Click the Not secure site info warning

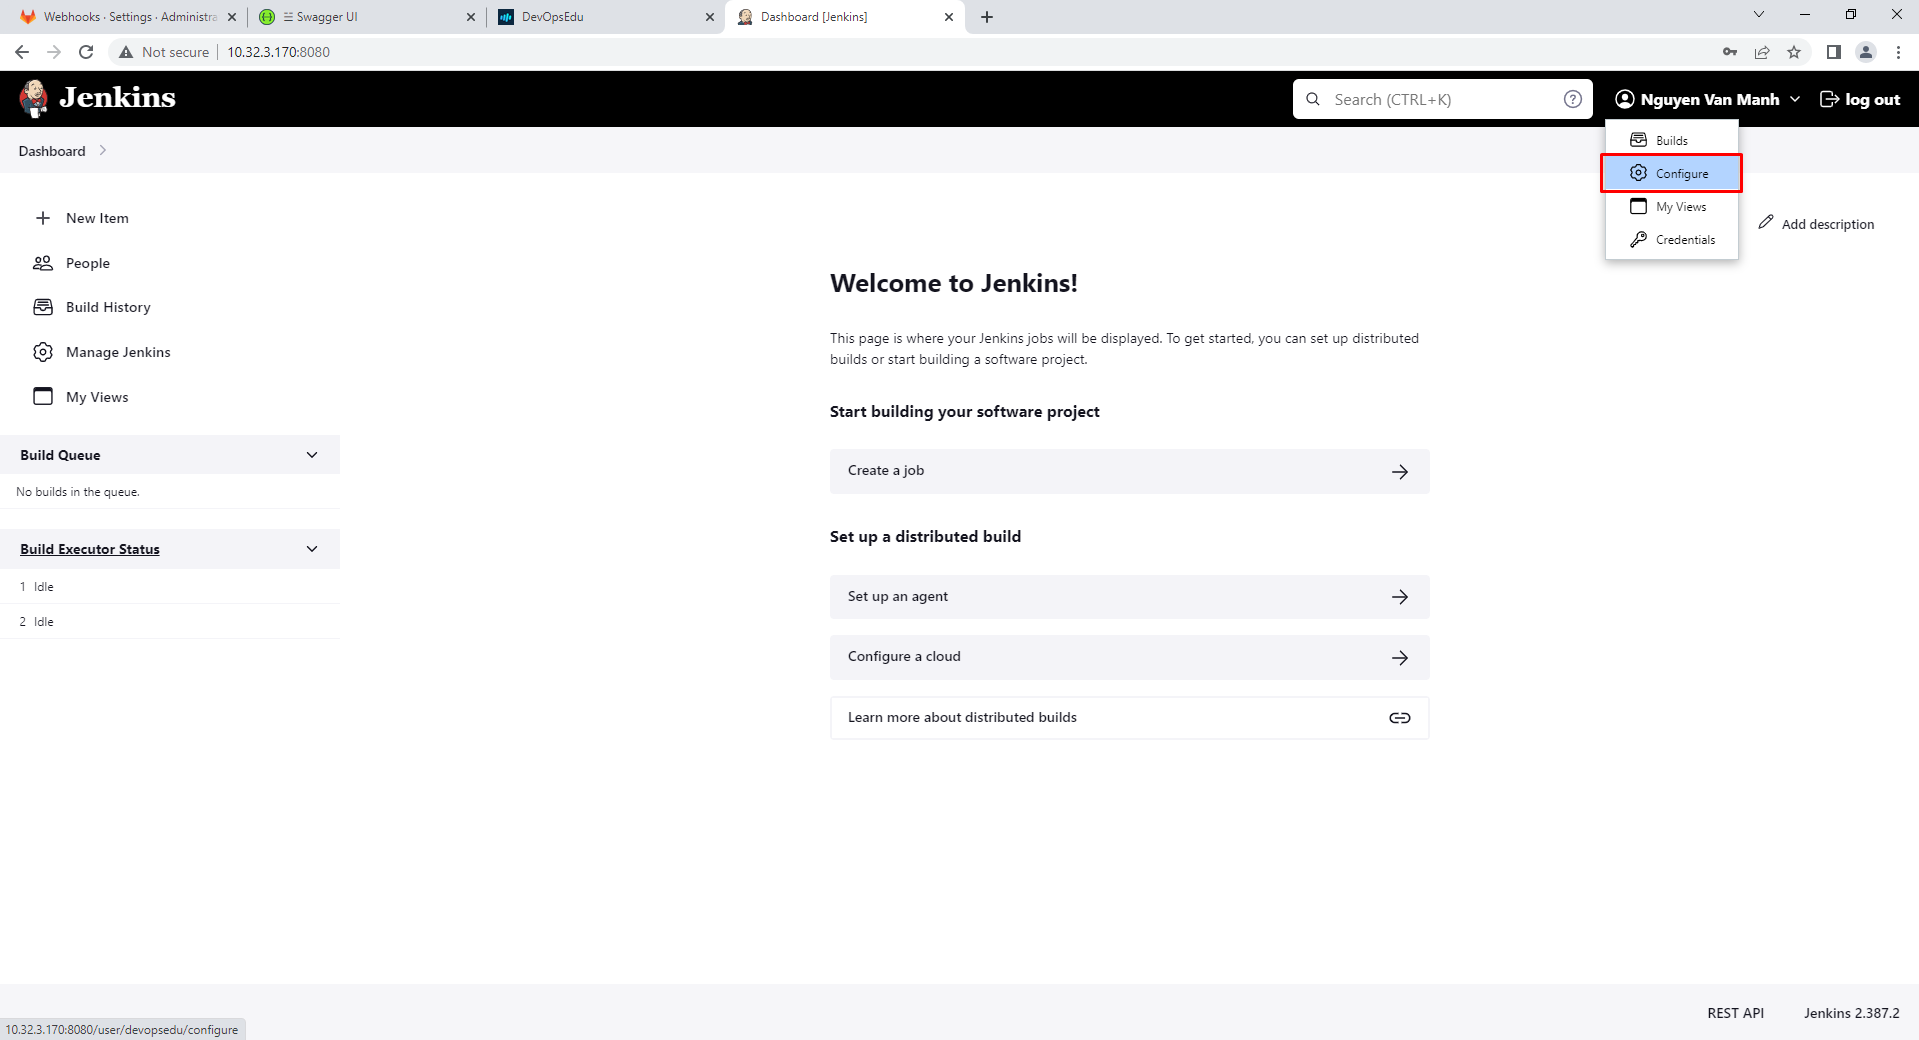[164, 52]
